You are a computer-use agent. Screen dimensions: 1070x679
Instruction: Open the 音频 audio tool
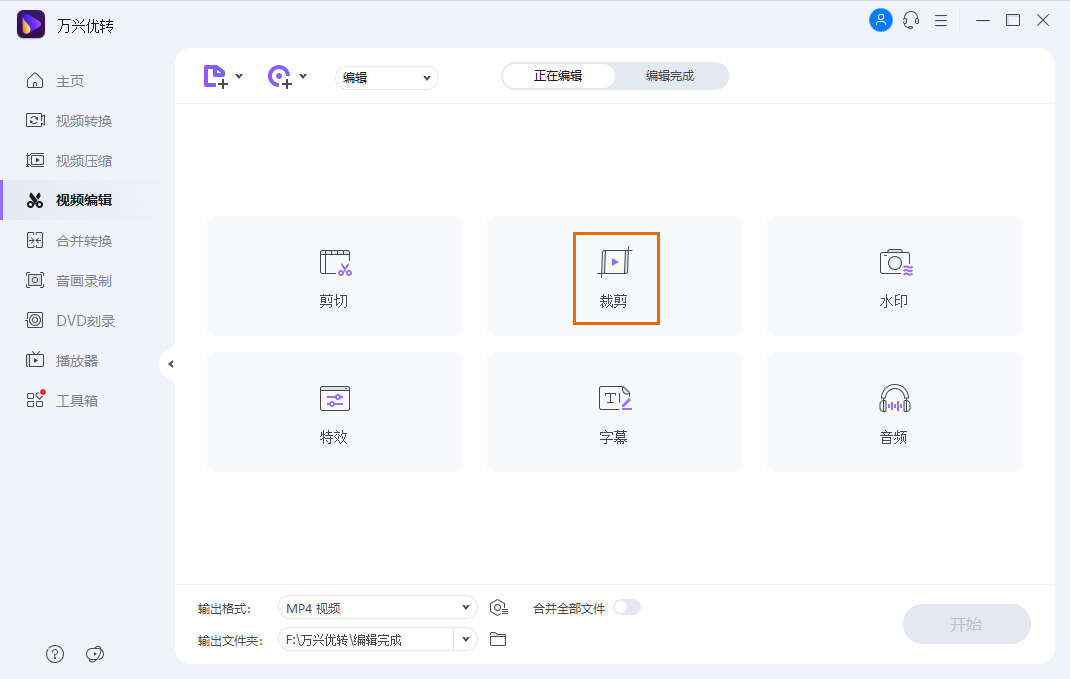895,411
